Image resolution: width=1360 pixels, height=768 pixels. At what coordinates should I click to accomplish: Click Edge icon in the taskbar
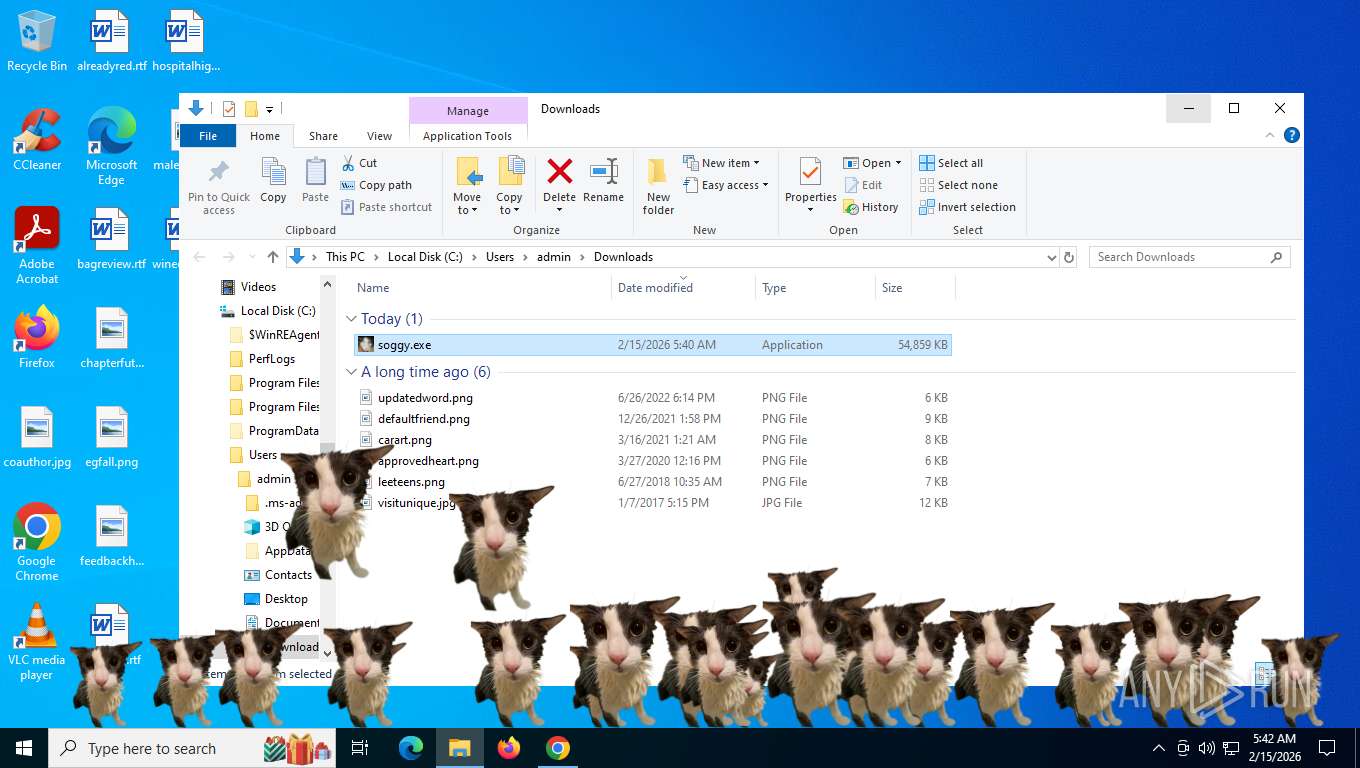click(x=411, y=748)
